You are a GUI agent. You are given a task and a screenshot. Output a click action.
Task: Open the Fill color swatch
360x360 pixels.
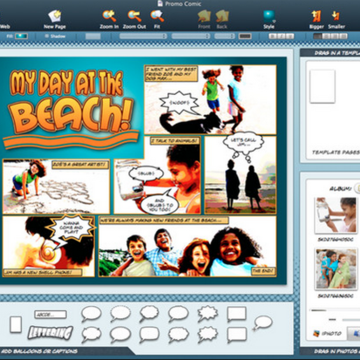pyautogui.click(x=21, y=36)
